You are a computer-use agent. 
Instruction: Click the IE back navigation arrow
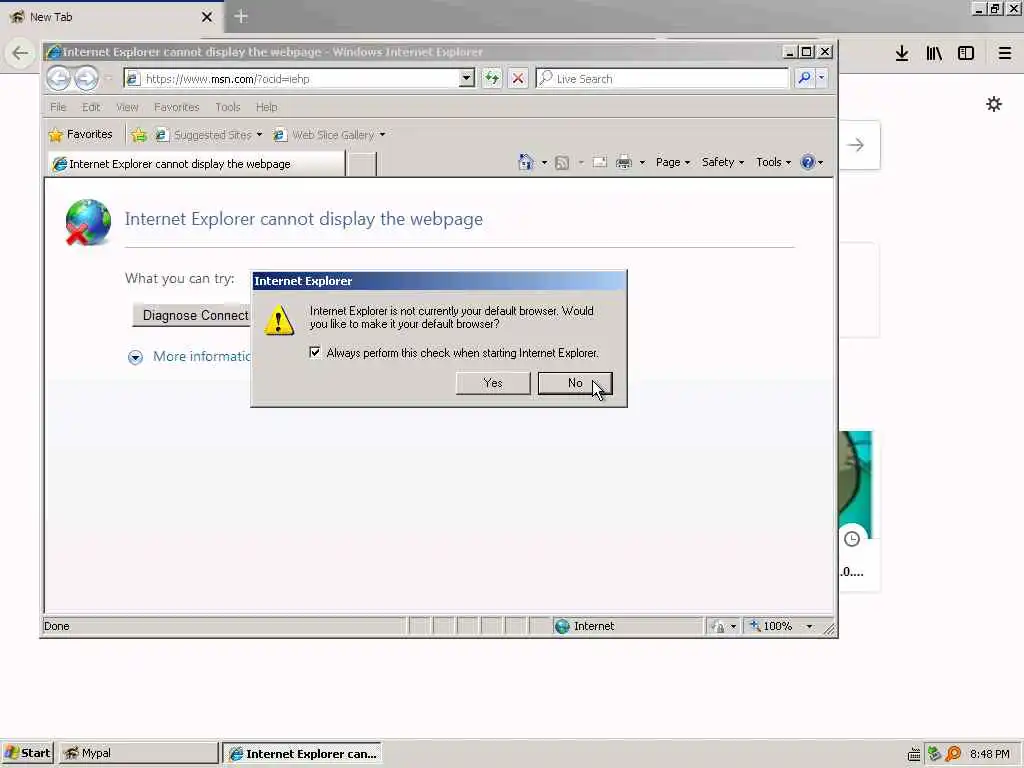coord(58,78)
